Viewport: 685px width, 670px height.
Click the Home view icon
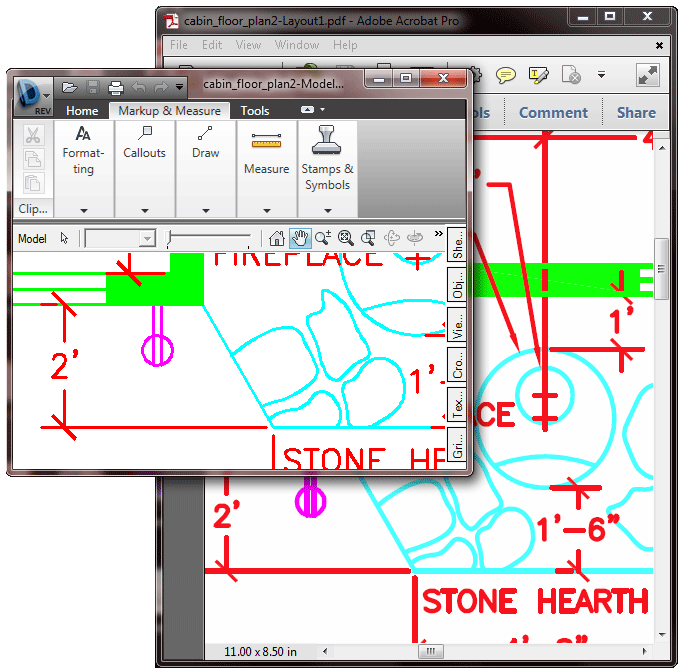click(277, 238)
